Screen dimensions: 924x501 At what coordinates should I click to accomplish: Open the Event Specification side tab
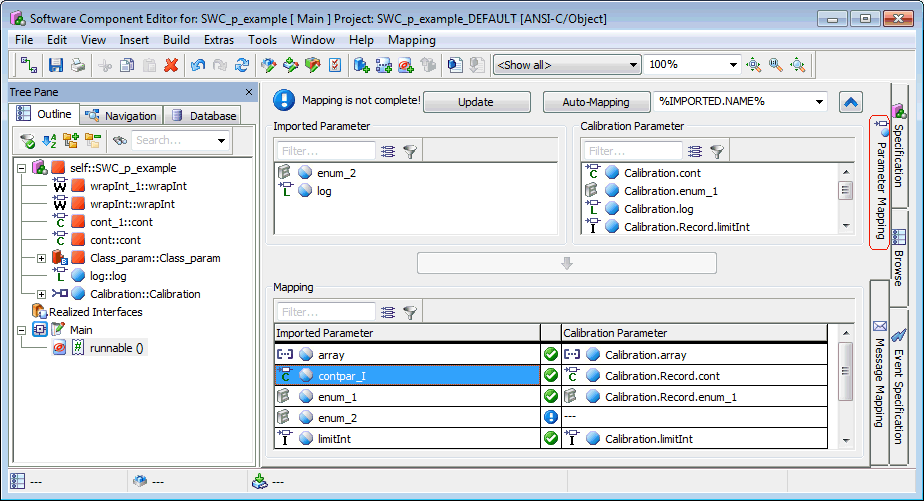pyautogui.click(x=898, y=386)
